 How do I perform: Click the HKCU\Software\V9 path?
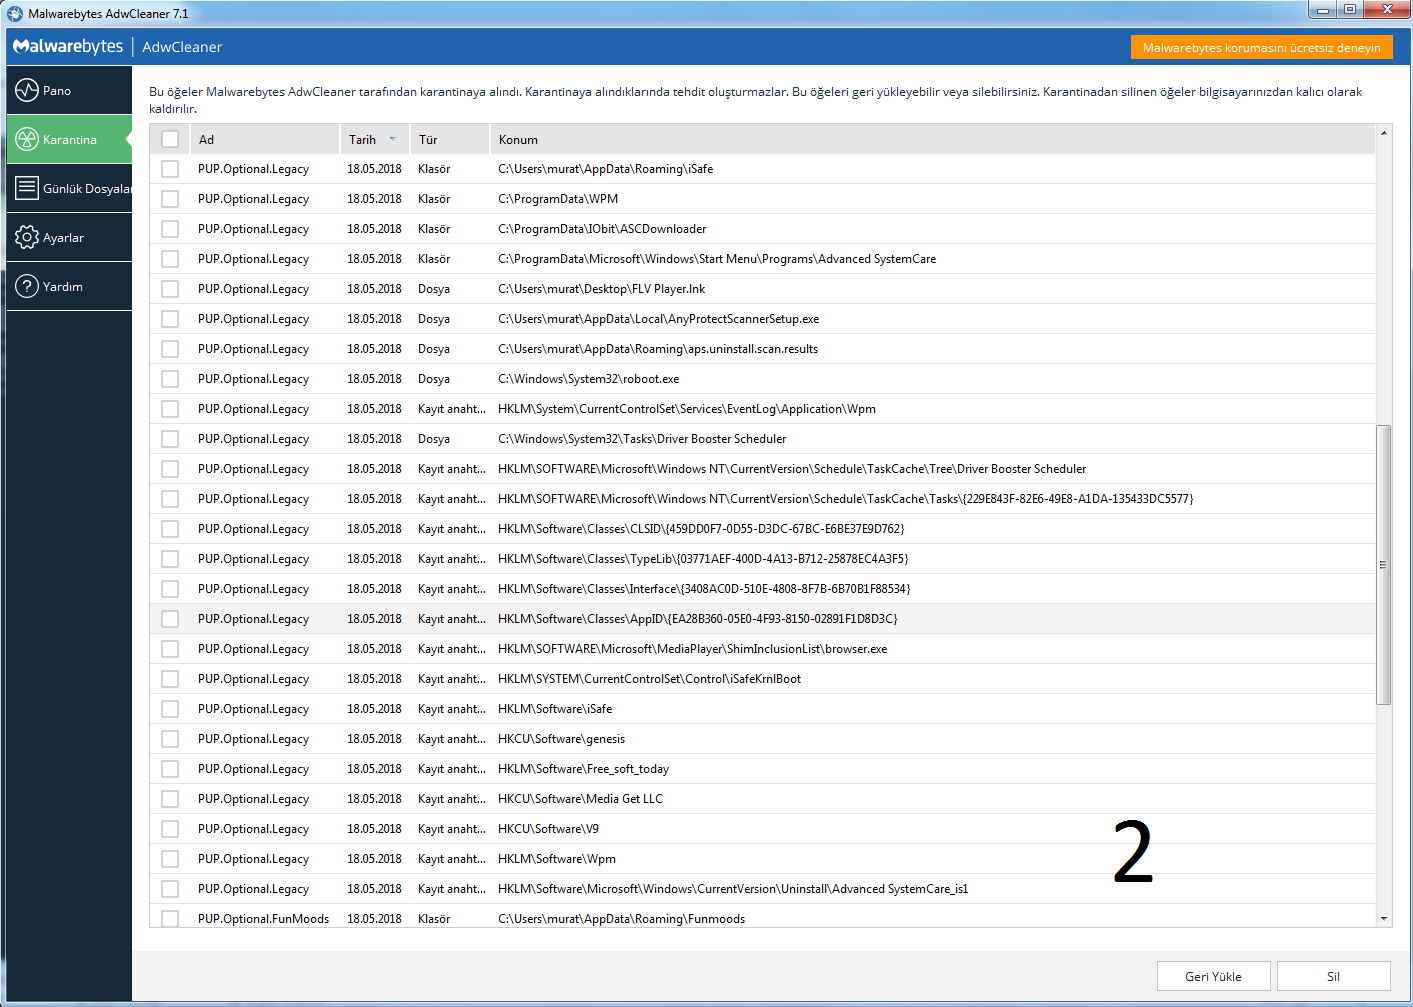549,829
